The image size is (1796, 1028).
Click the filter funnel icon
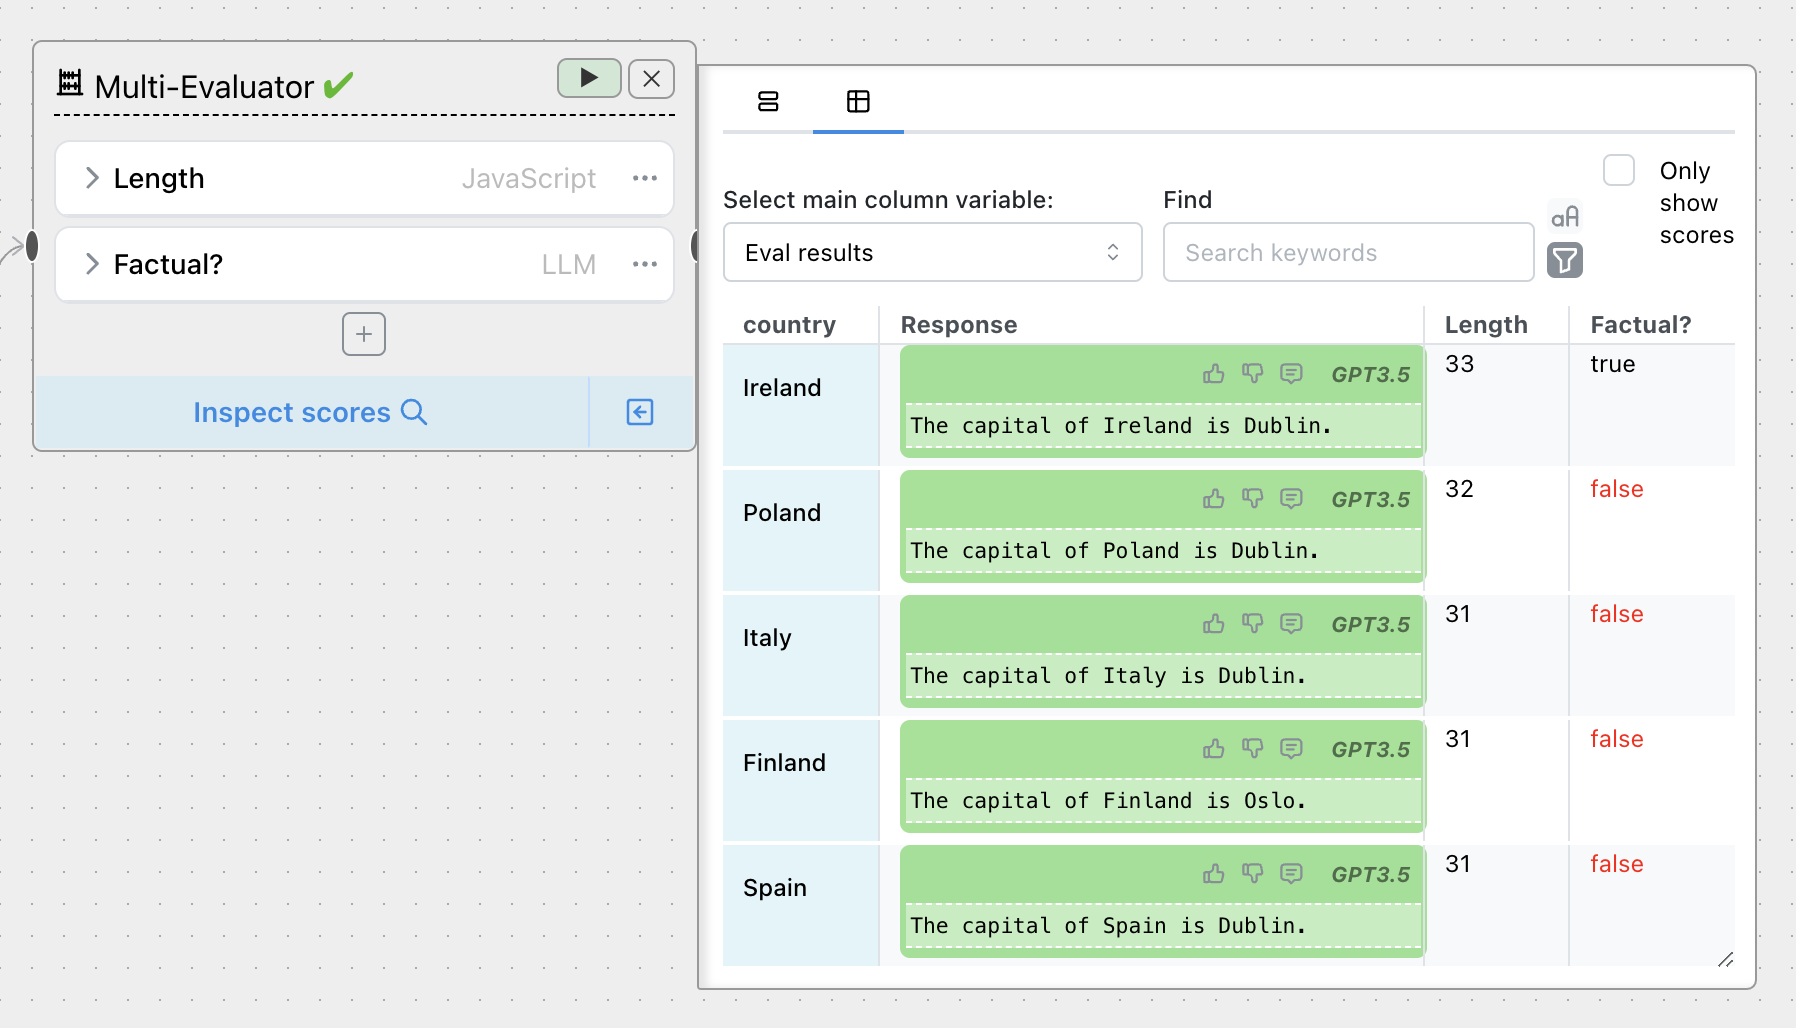tap(1565, 261)
